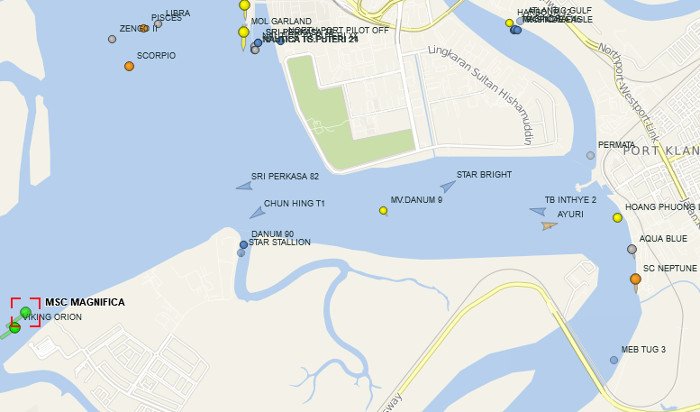Select the DANUM 90 blue vessel marker
The height and width of the screenshot is (412, 700).
(x=243, y=245)
